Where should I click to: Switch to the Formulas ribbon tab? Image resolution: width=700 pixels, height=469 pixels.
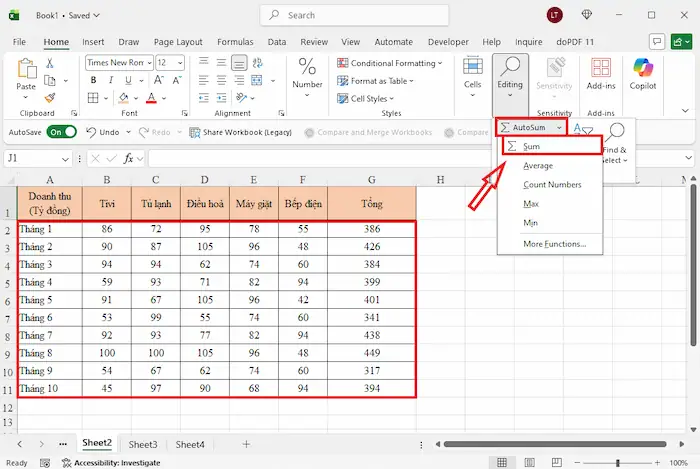(237, 42)
